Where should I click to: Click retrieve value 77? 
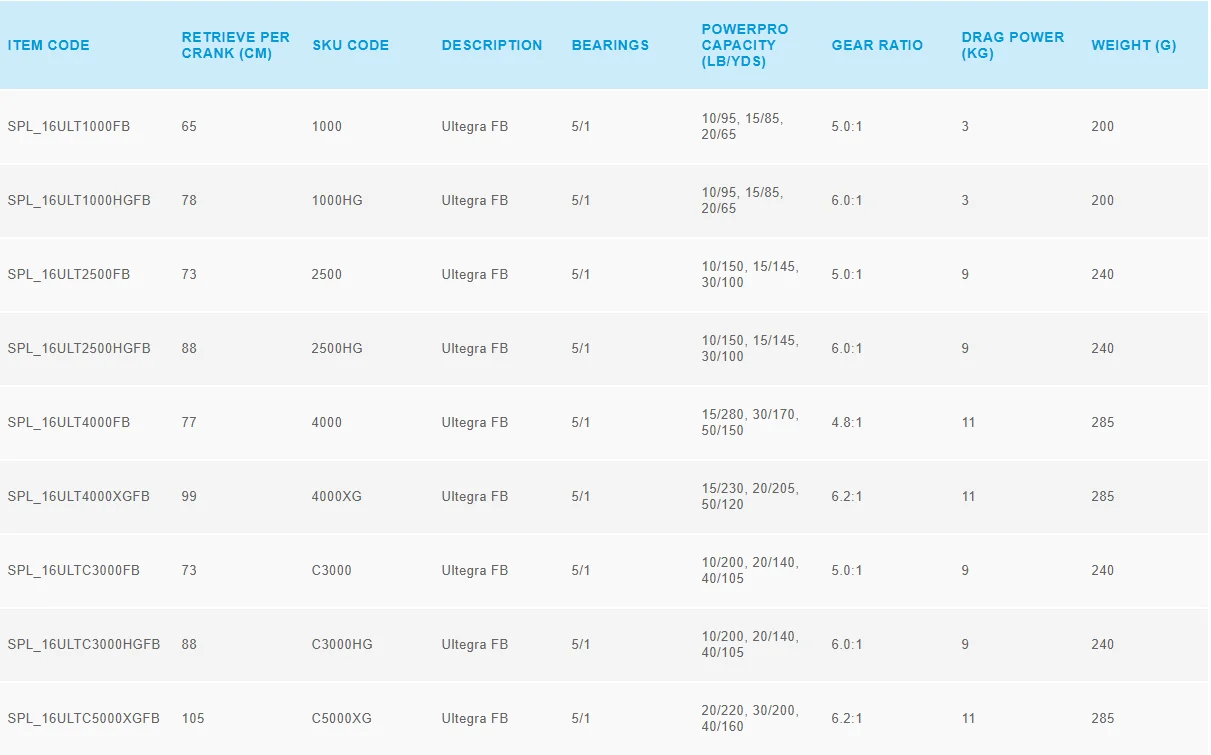(189, 422)
